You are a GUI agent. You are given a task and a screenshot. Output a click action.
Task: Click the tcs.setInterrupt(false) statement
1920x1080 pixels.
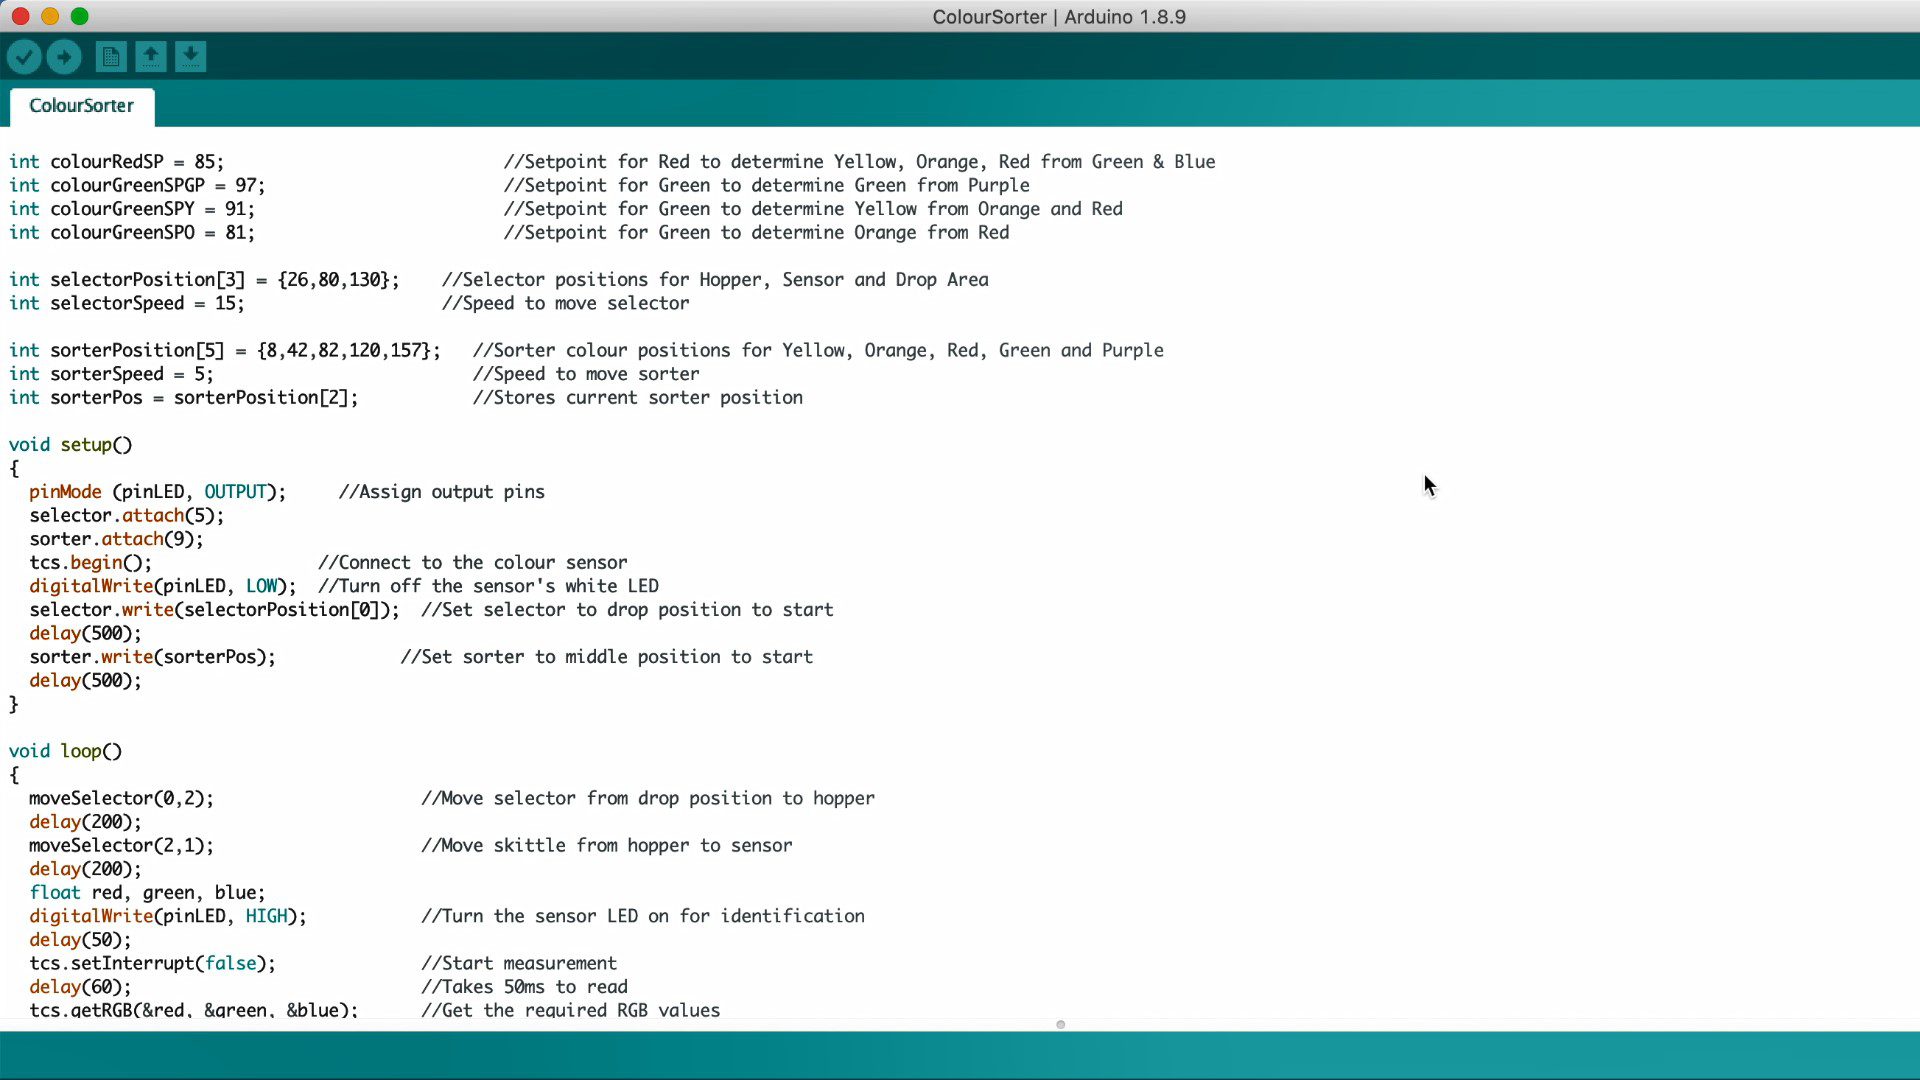point(152,964)
